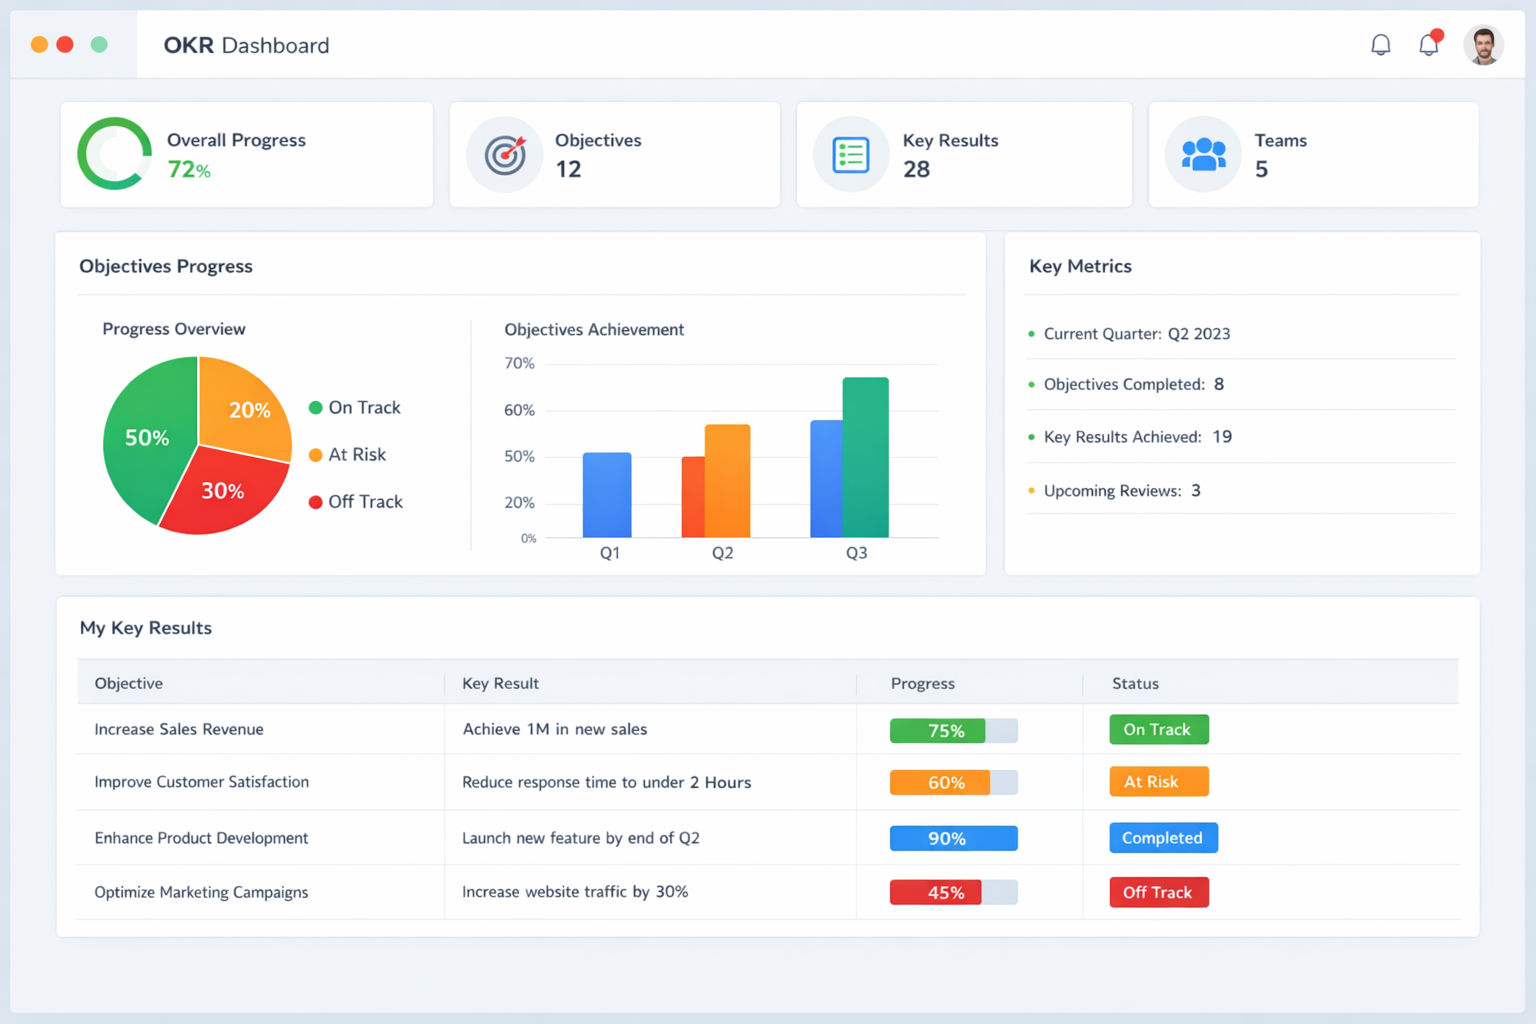Open the Teams people icon

click(1202, 155)
